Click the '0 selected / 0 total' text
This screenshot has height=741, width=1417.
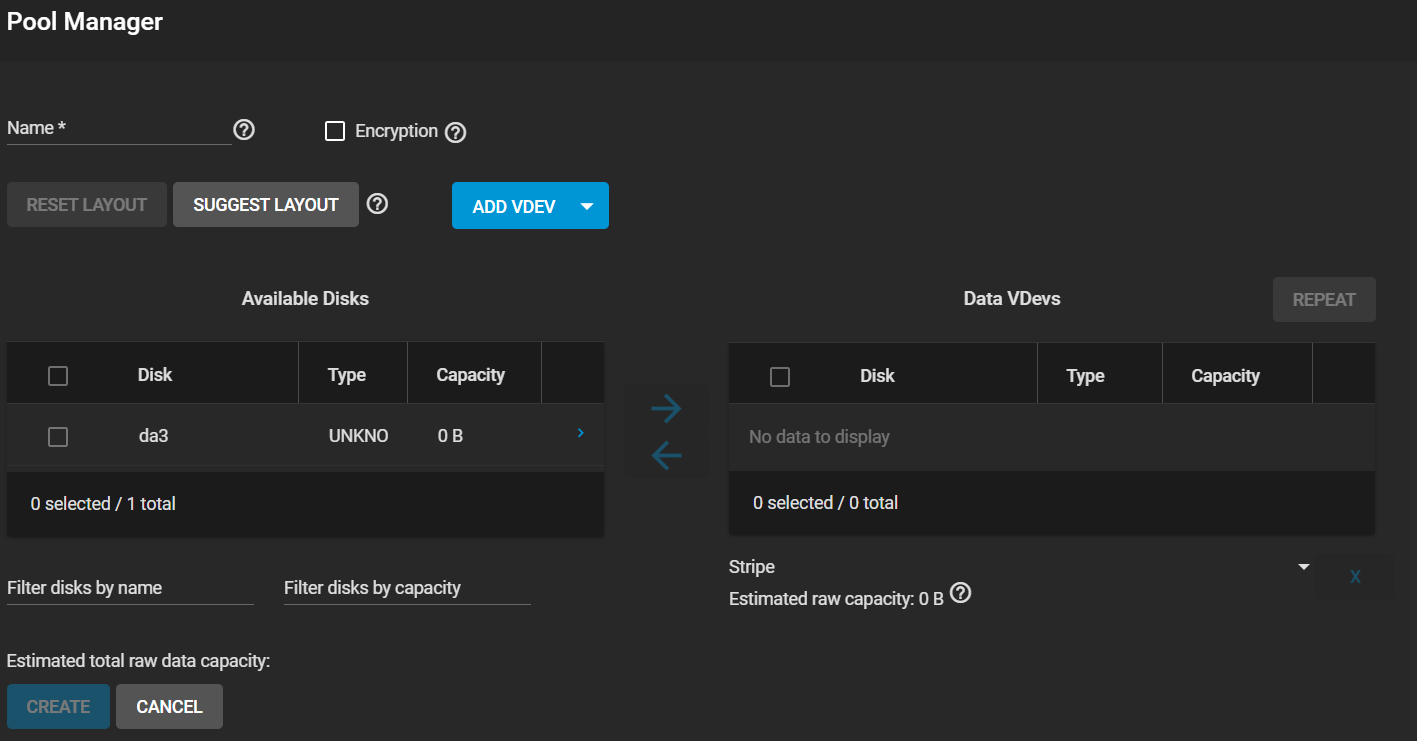click(x=825, y=503)
